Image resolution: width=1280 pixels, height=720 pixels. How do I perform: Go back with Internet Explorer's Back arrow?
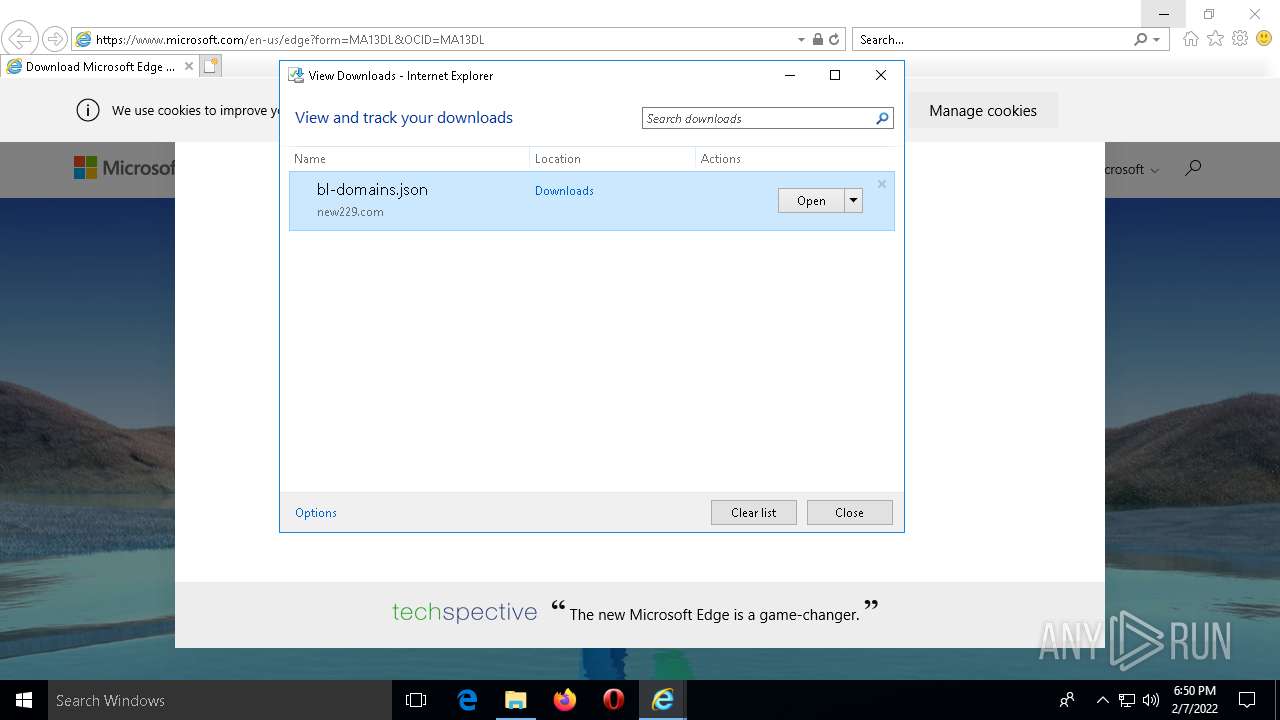pos(20,39)
